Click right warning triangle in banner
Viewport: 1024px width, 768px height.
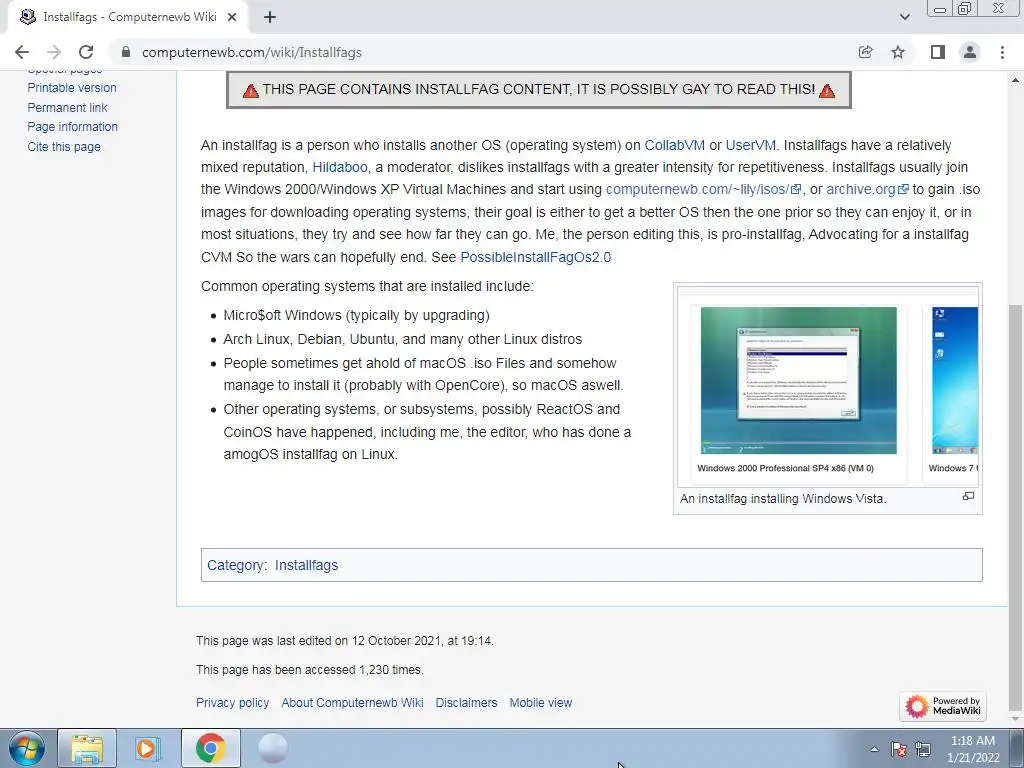pos(827,90)
